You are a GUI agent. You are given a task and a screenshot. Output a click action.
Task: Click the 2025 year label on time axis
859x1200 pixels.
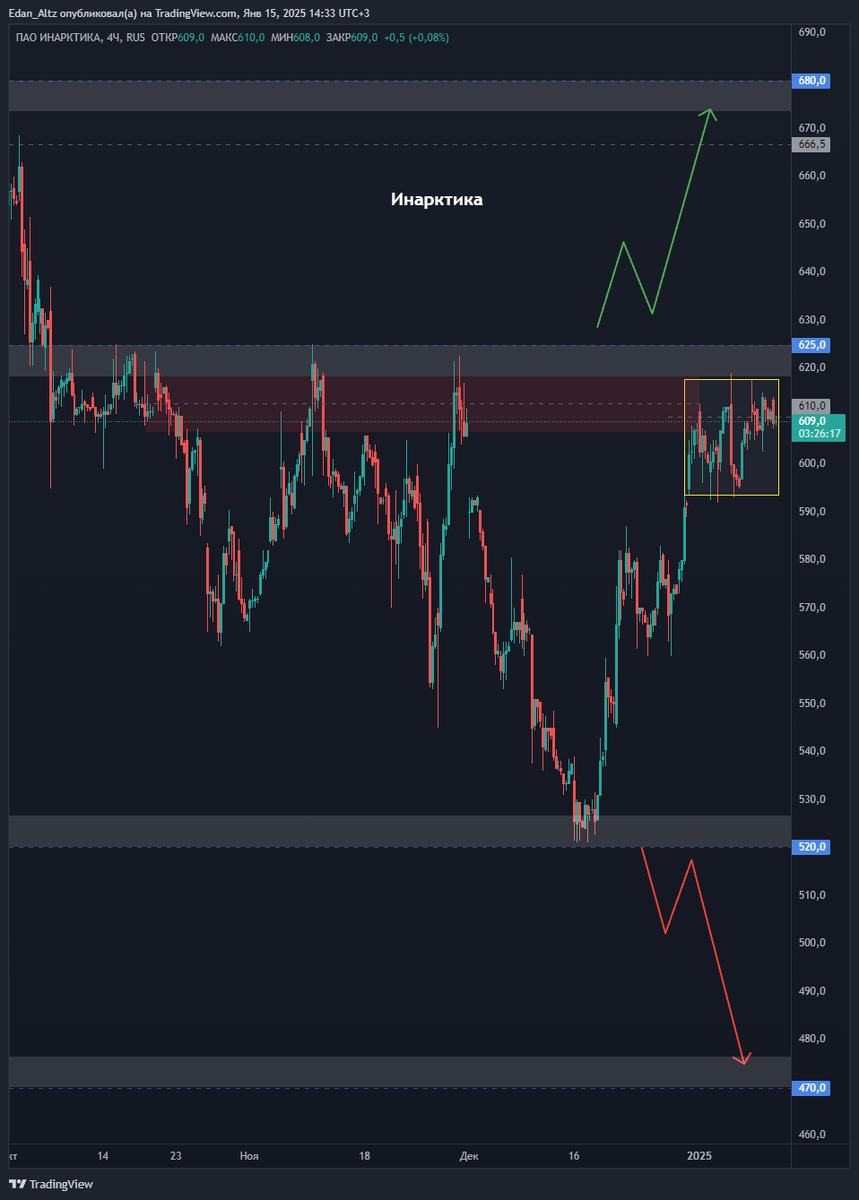(x=699, y=1156)
